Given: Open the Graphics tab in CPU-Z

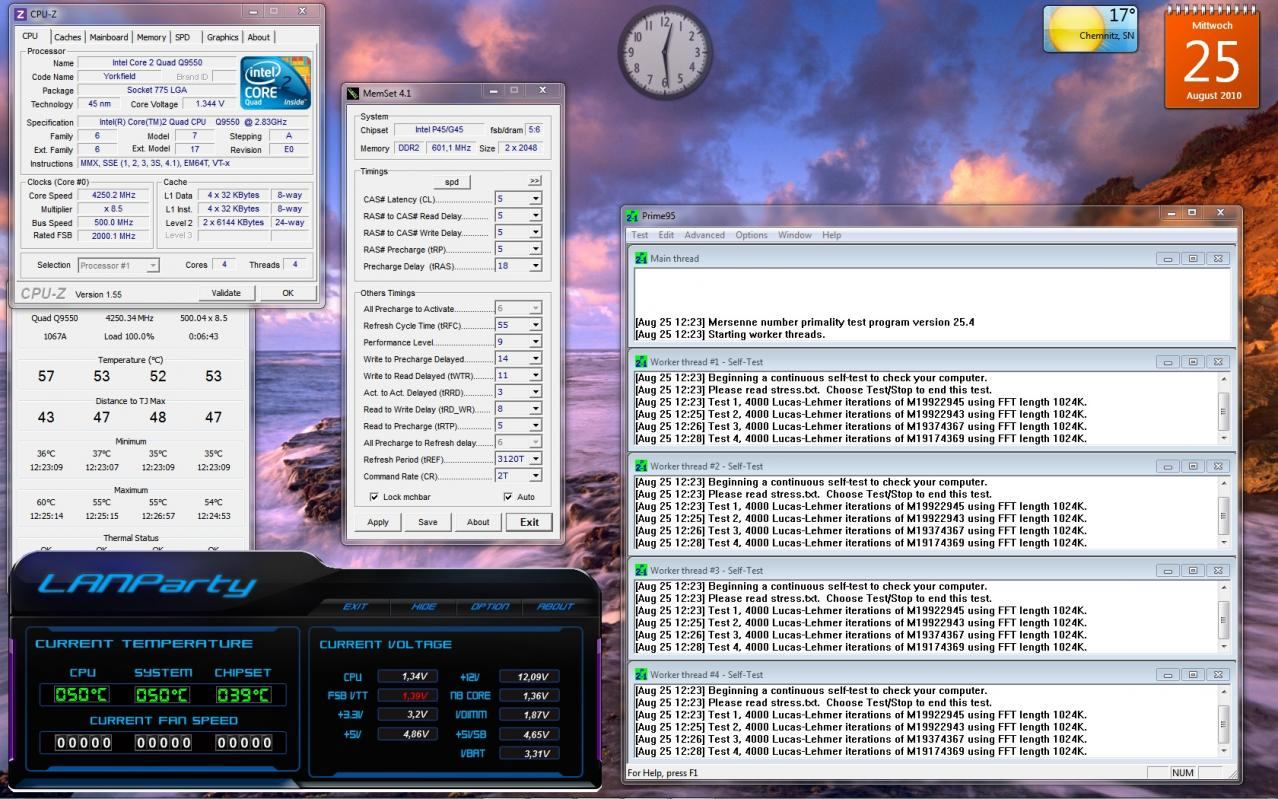Looking at the screenshot, I should (x=222, y=37).
